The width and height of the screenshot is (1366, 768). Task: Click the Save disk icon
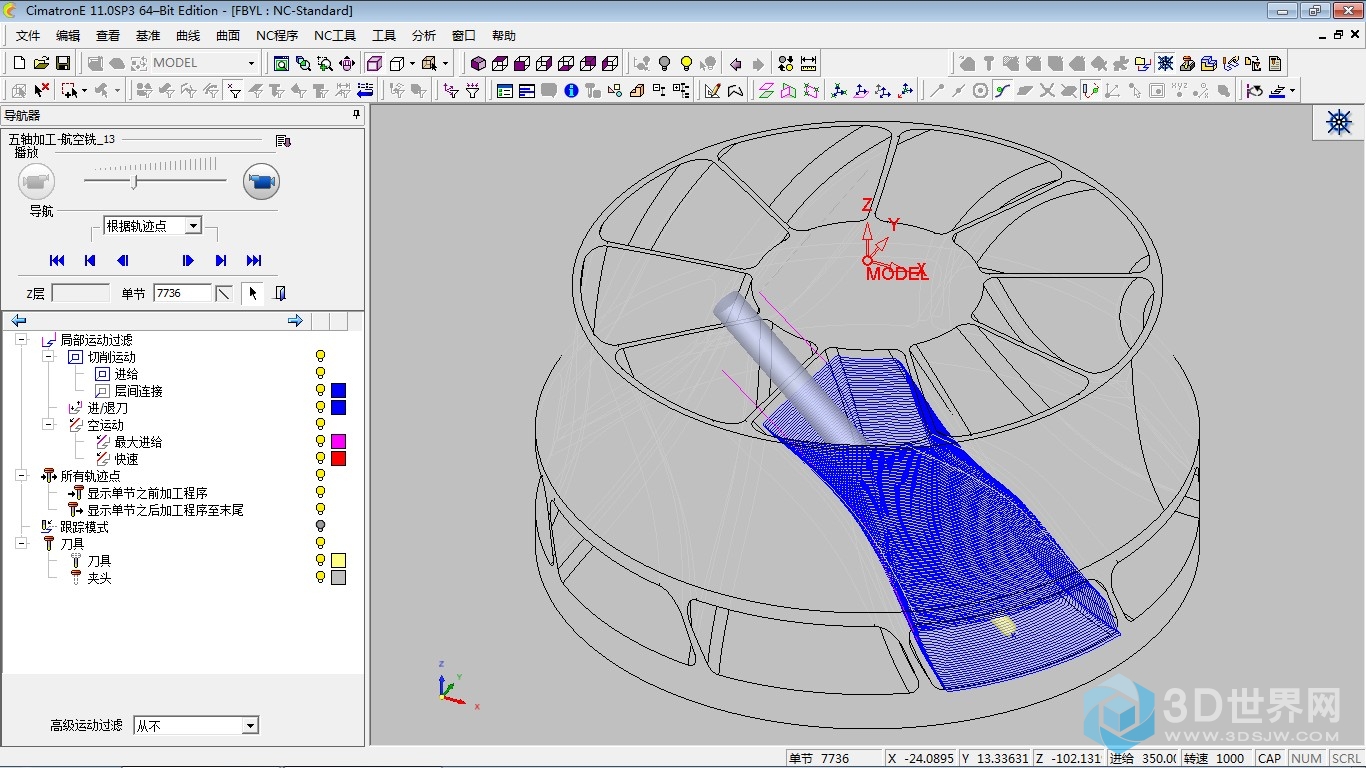tap(63, 63)
